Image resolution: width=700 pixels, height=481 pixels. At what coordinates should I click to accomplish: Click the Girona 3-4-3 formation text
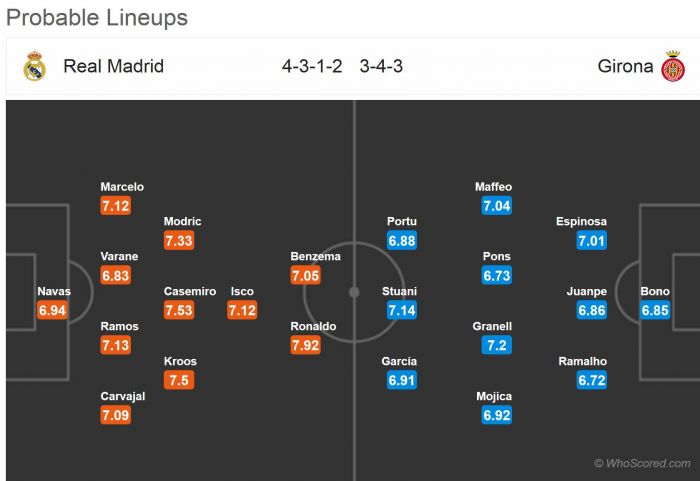381,67
